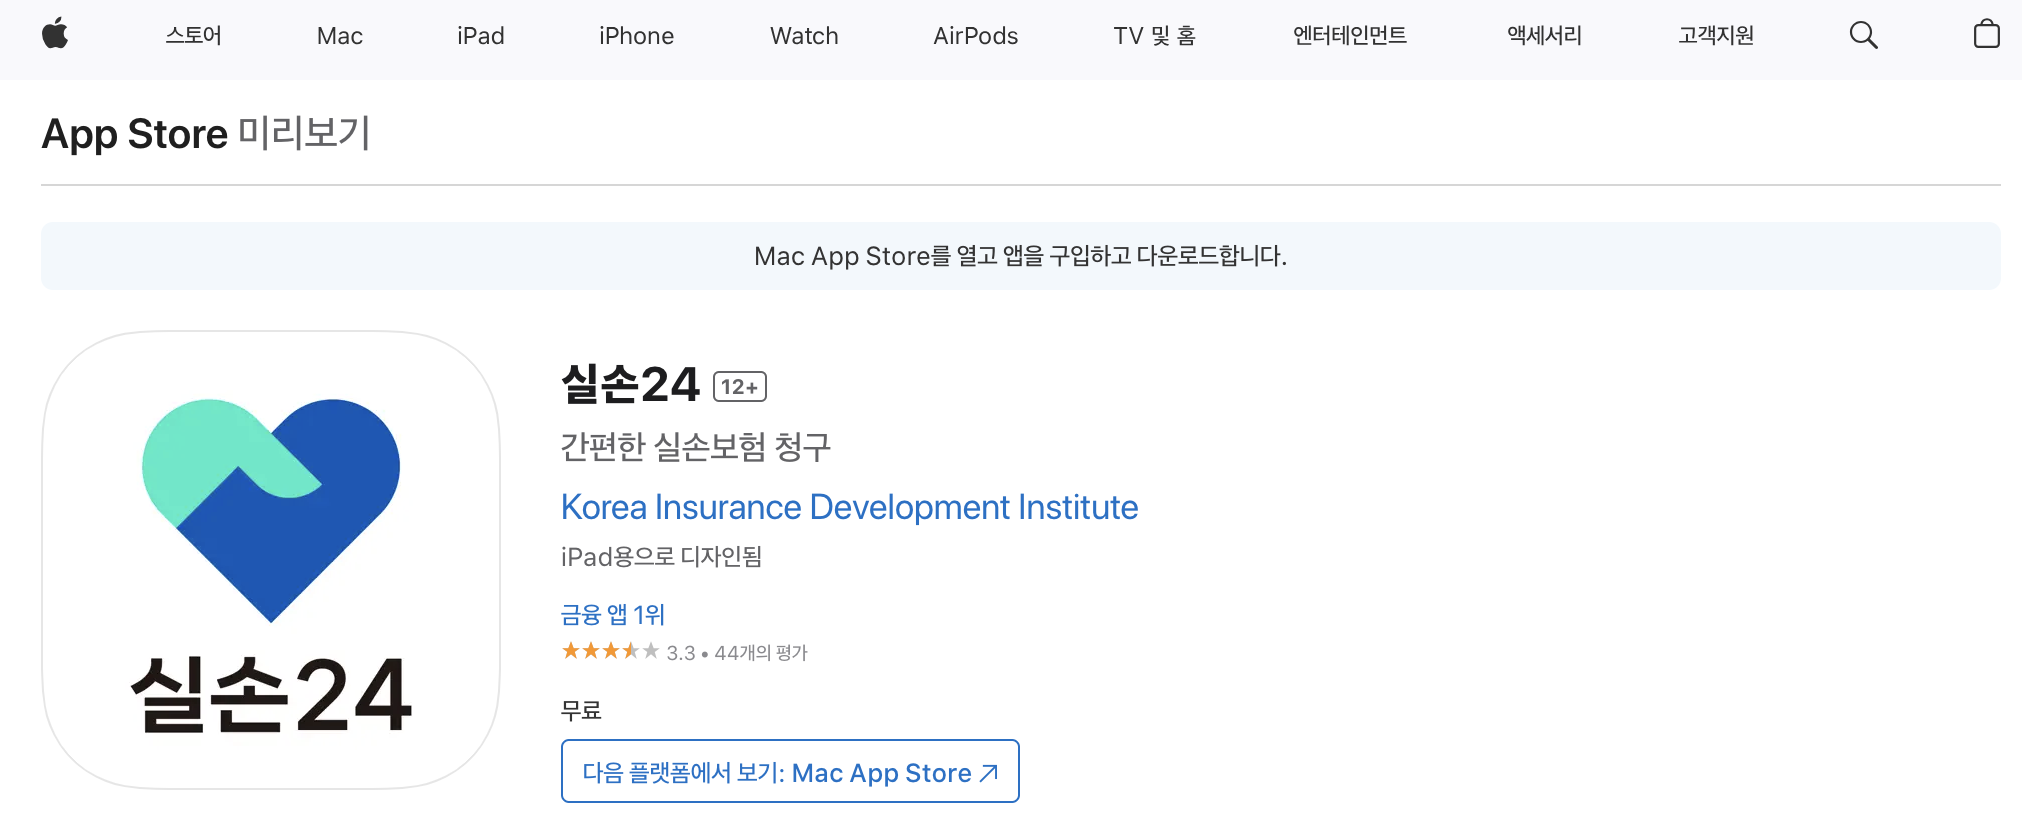Click the 무료 price label
The width and height of the screenshot is (2022, 834).
coord(581,711)
